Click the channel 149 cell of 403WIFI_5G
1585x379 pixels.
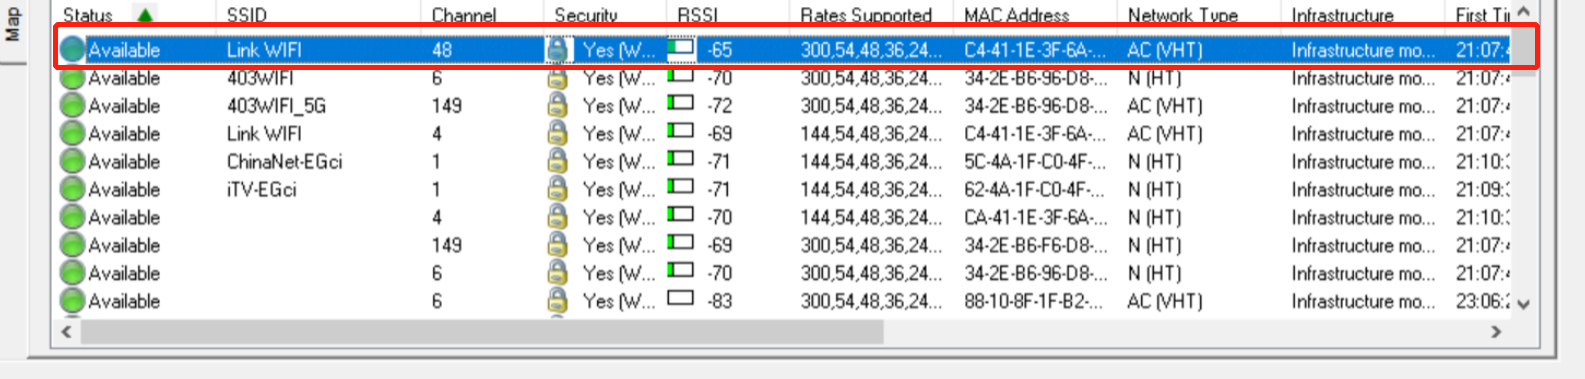click(446, 106)
